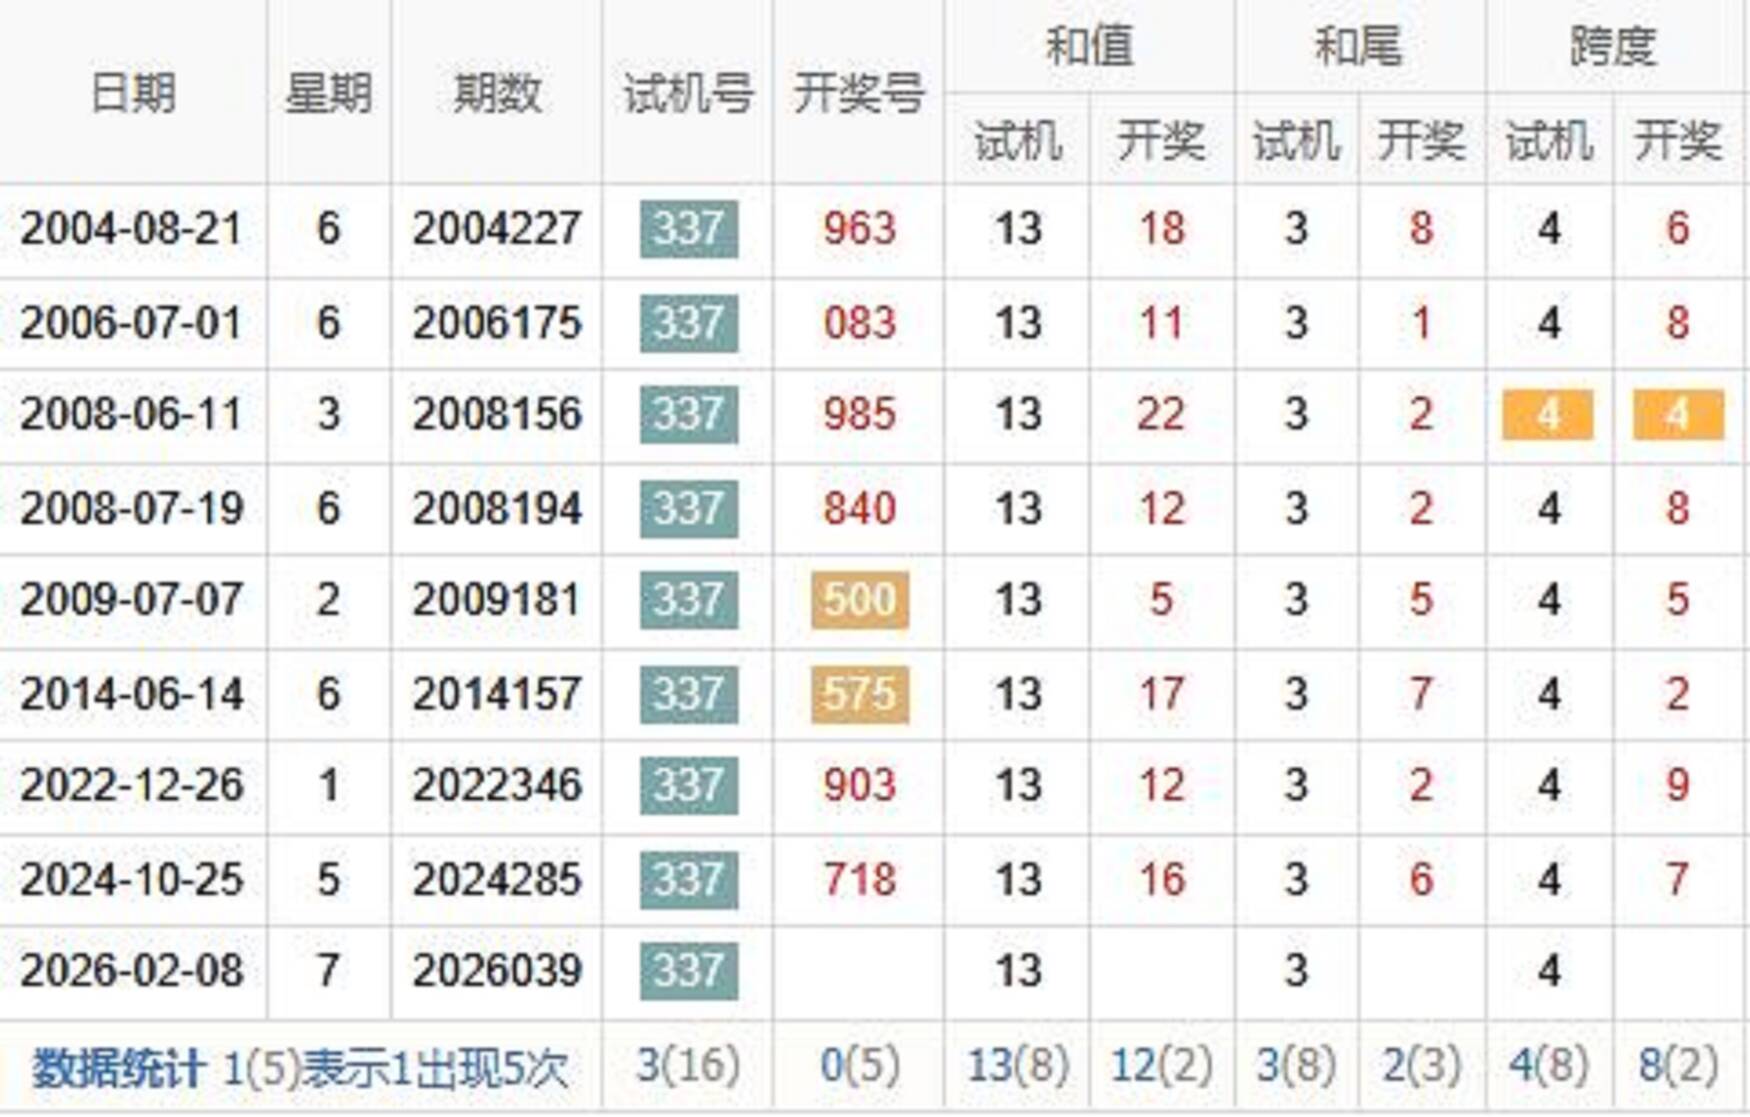Click the orange highlighted 575 draw number
The width and height of the screenshot is (1750, 1117).
(859, 694)
